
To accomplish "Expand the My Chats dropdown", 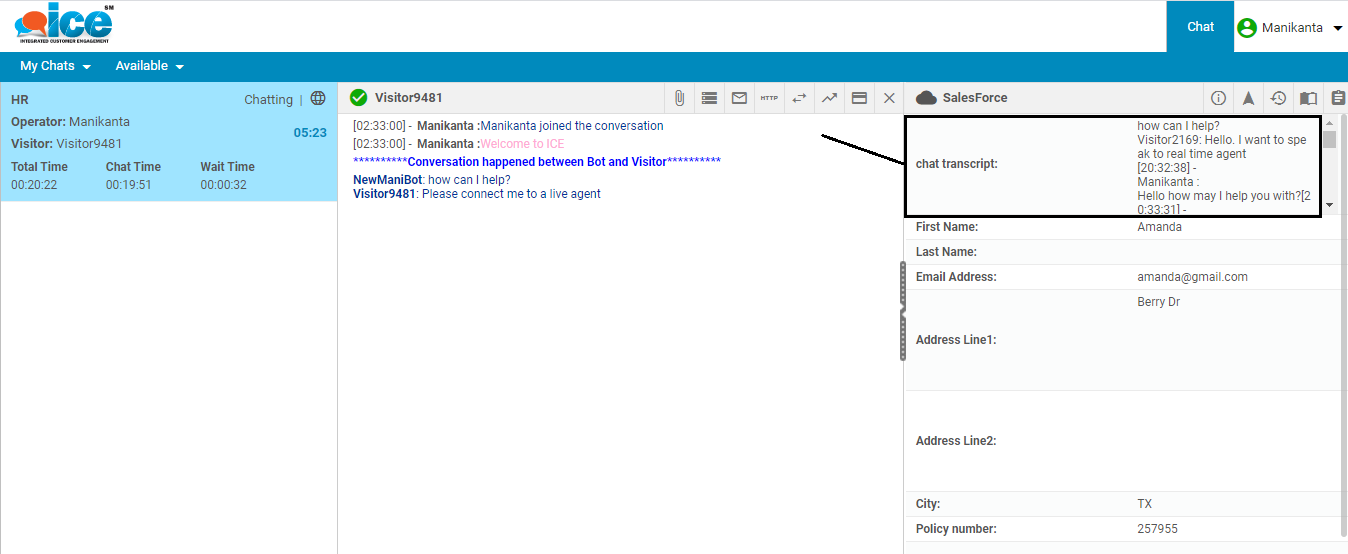I will (x=55, y=66).
